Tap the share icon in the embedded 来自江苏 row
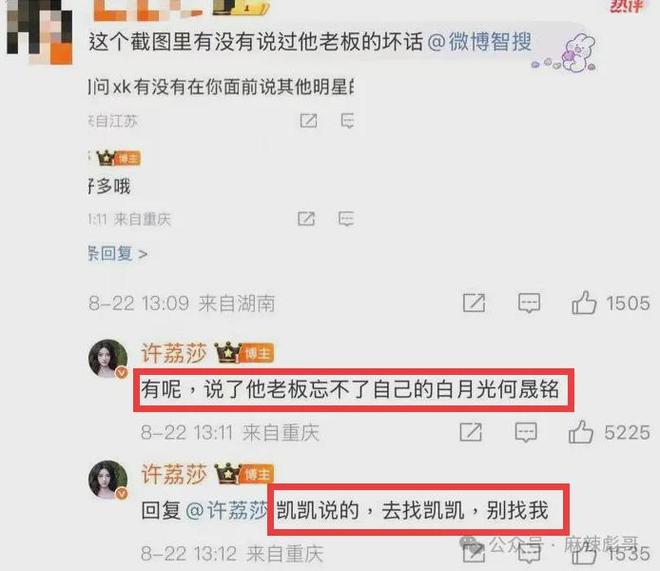This screenshot has height=571, width=660. tap(308, 121)
